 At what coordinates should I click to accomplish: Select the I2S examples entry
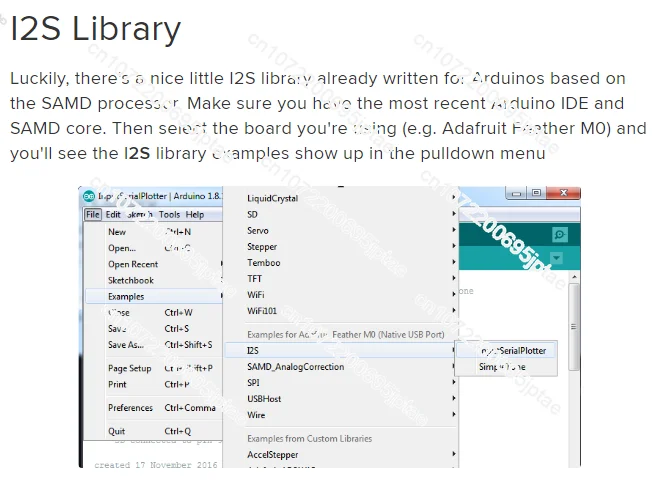[340, 351]
